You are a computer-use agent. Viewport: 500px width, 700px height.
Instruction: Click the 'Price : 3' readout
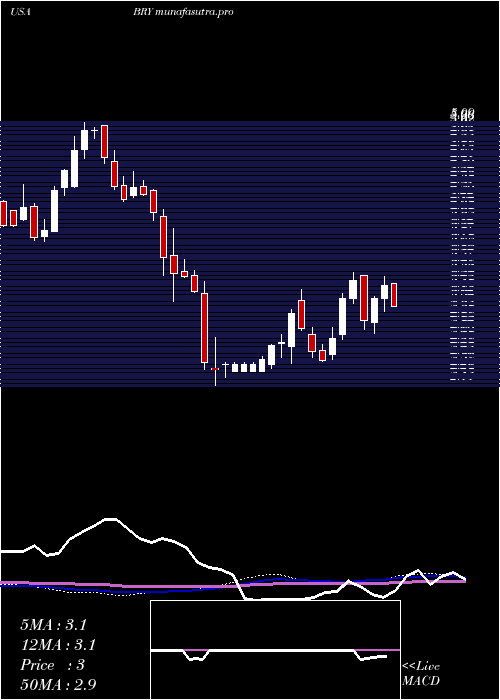point(52,665)
